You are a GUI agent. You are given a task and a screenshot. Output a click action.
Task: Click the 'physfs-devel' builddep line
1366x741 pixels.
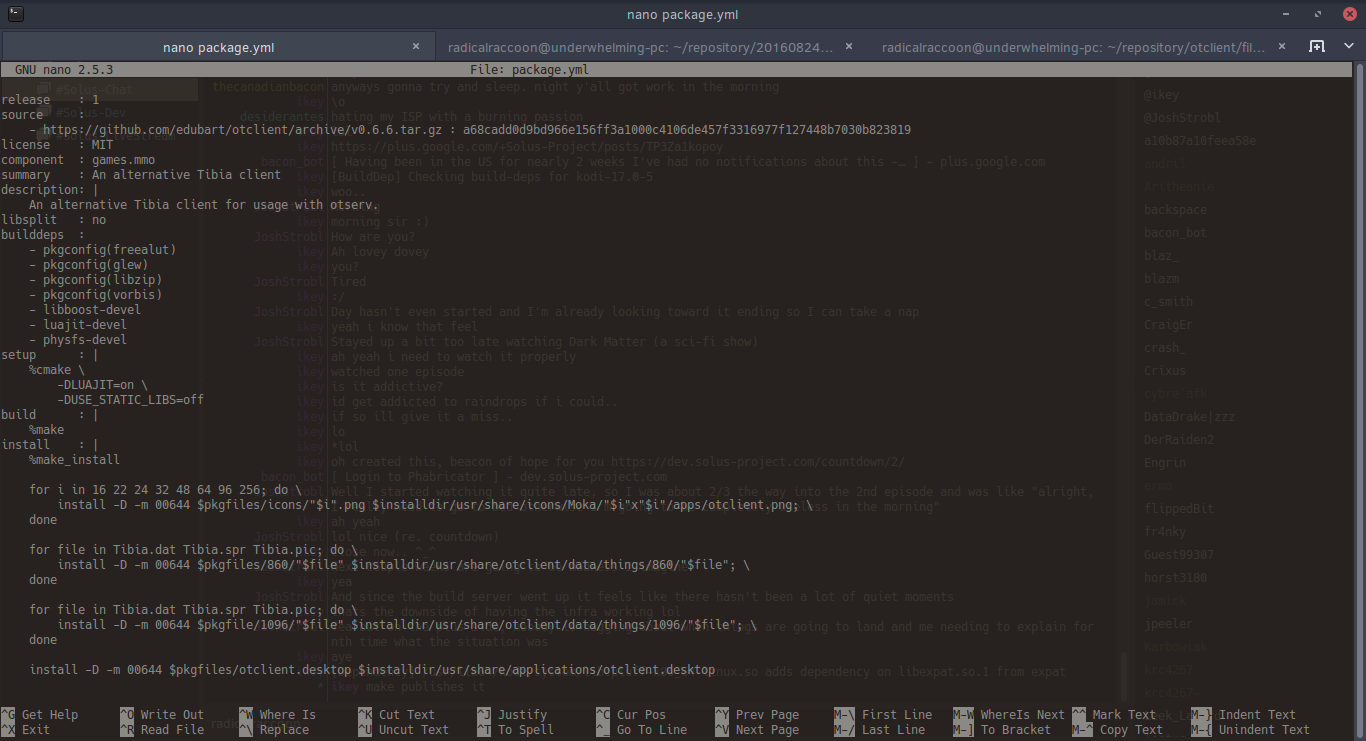pyautogui.click(x=78, y=340)
